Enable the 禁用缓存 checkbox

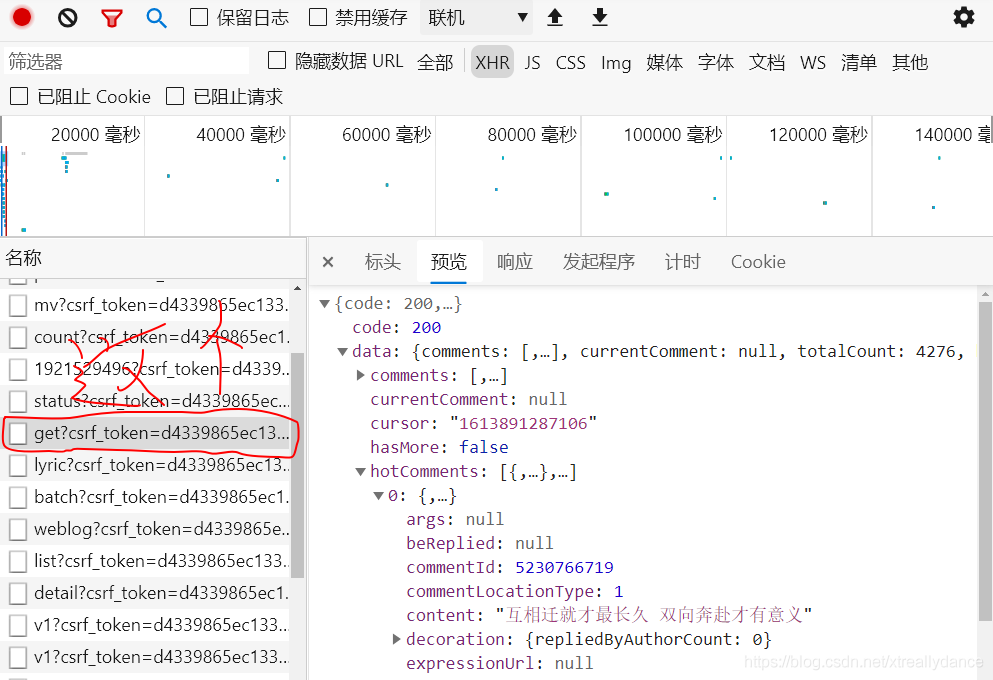tap(318, 17)
